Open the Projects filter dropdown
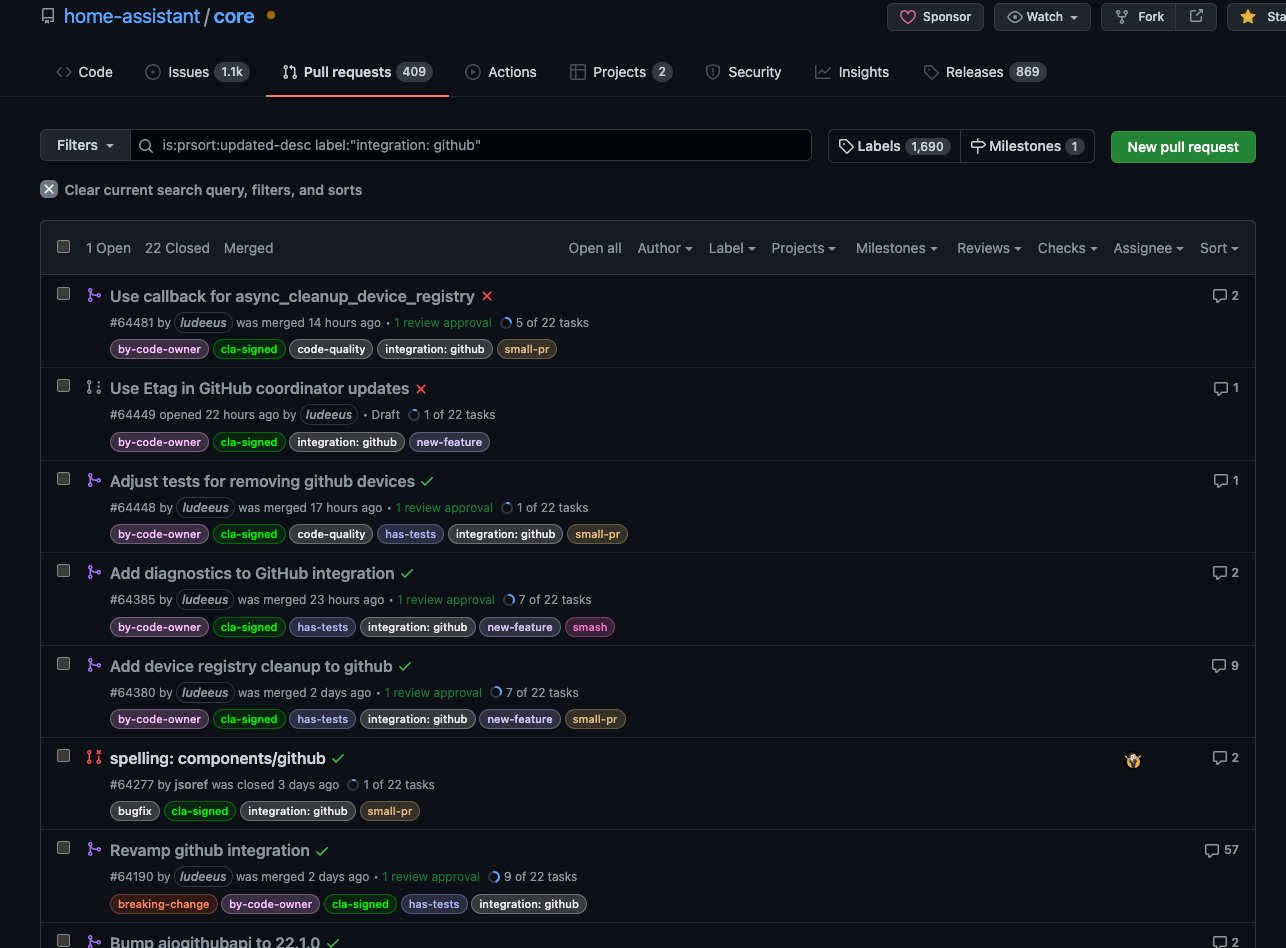Viewport: 1286px width, 948px height. 805,248
